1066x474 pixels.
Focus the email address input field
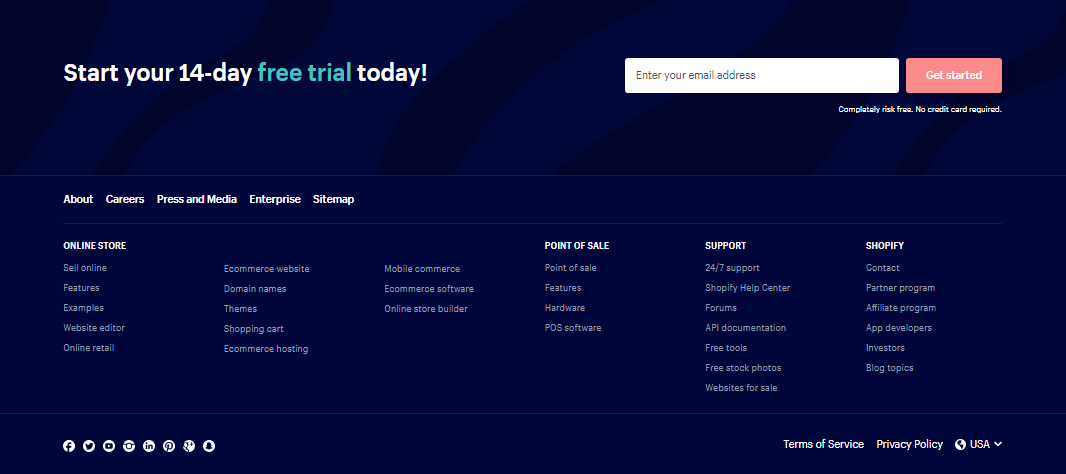pos(762,75)
